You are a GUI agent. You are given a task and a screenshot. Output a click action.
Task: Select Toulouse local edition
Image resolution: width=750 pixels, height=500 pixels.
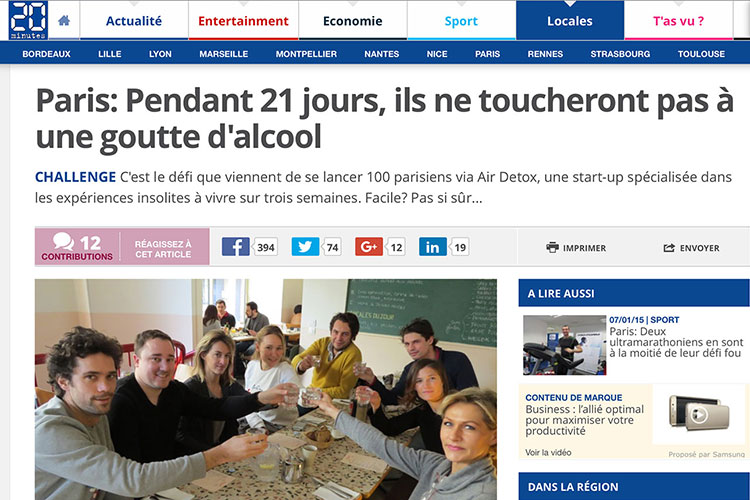tap(701, 54)
